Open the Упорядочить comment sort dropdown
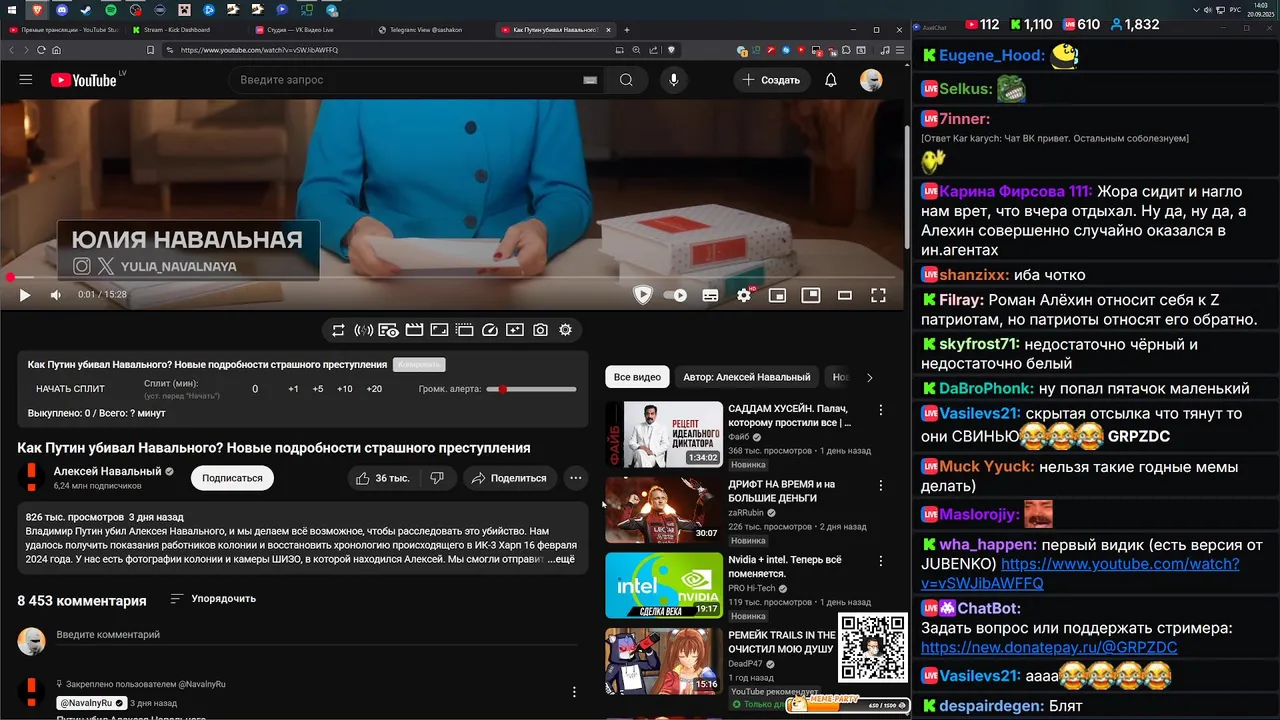1280x720 pixels. pos(213,598)
